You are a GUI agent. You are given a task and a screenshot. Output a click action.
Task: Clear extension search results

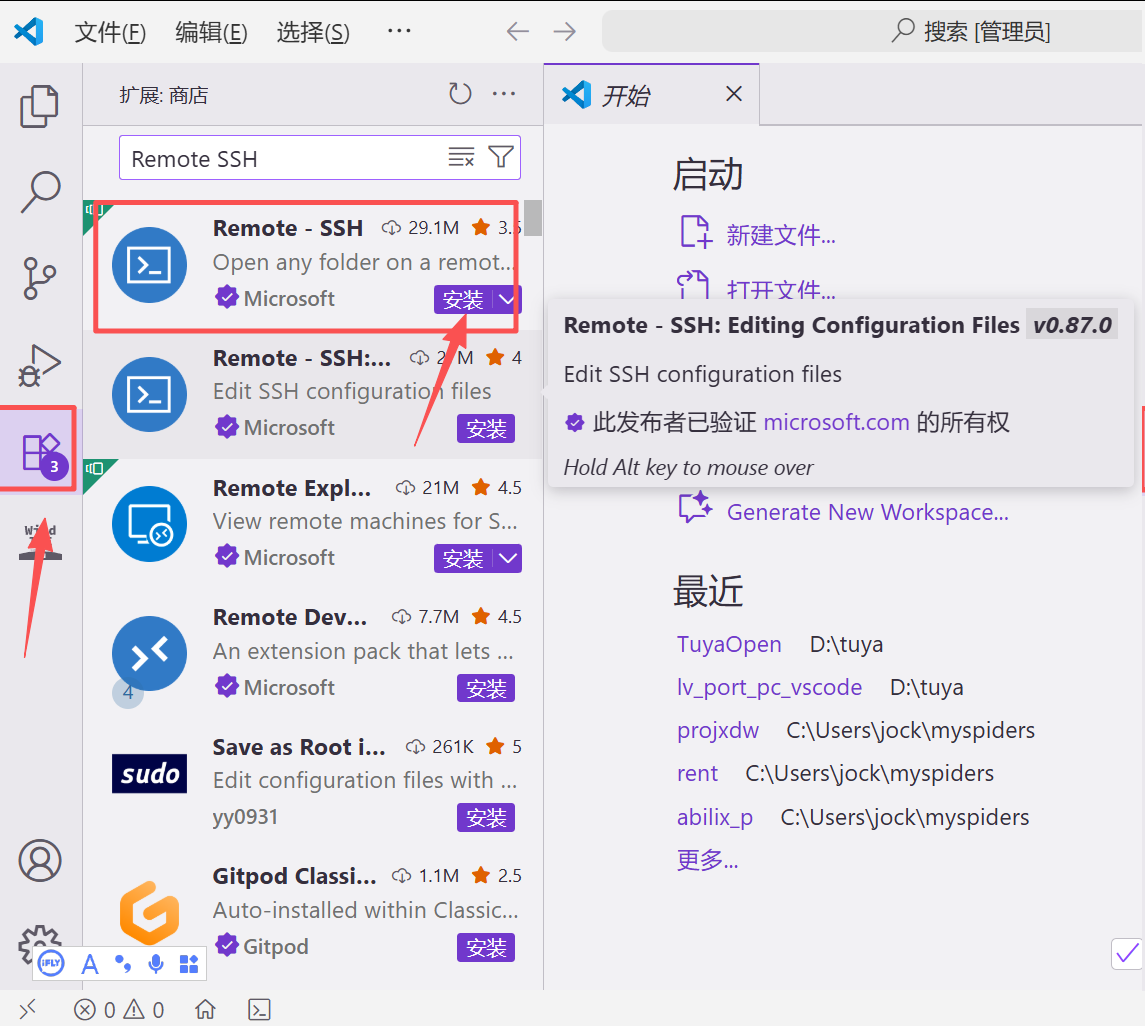tap(462, 157)
